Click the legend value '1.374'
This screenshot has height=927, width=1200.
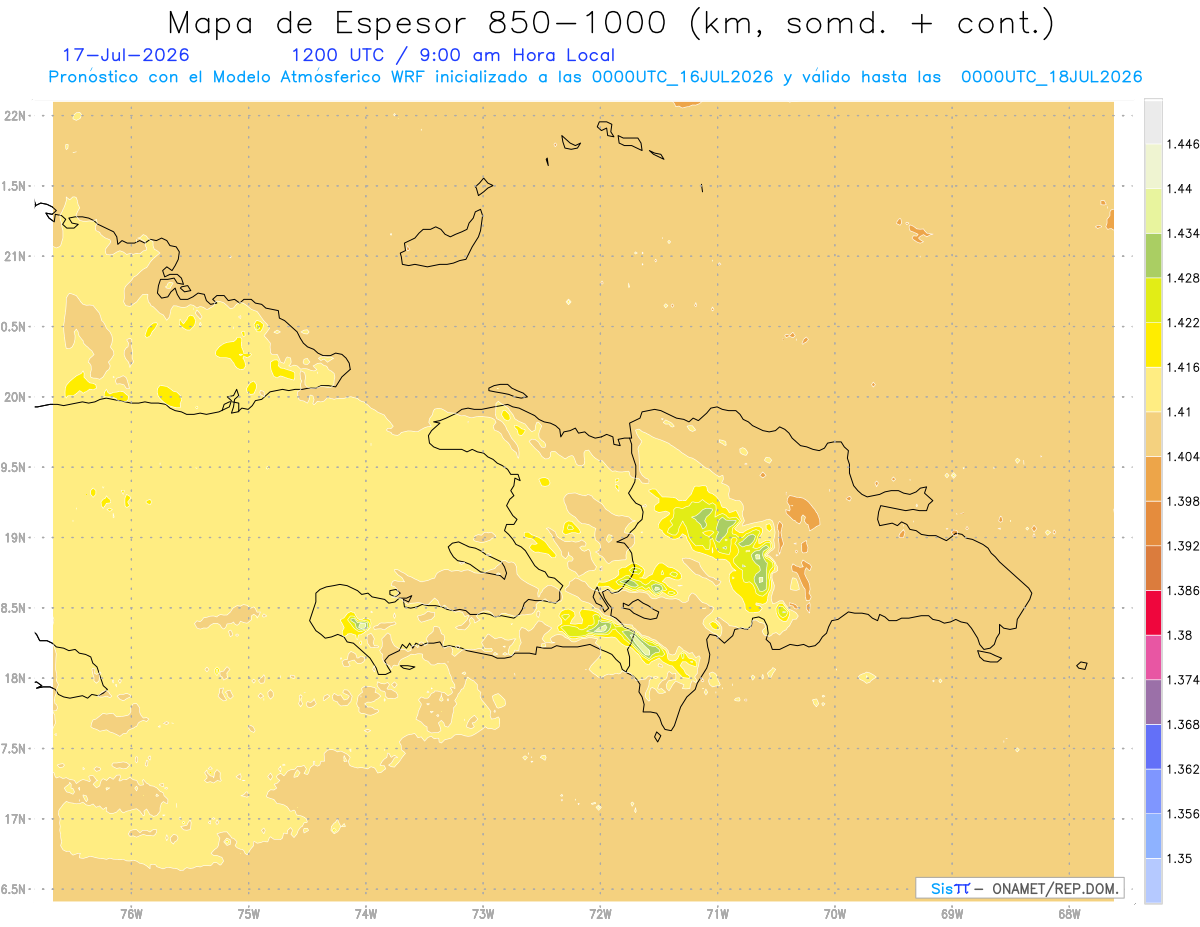tap(1183, 680)
